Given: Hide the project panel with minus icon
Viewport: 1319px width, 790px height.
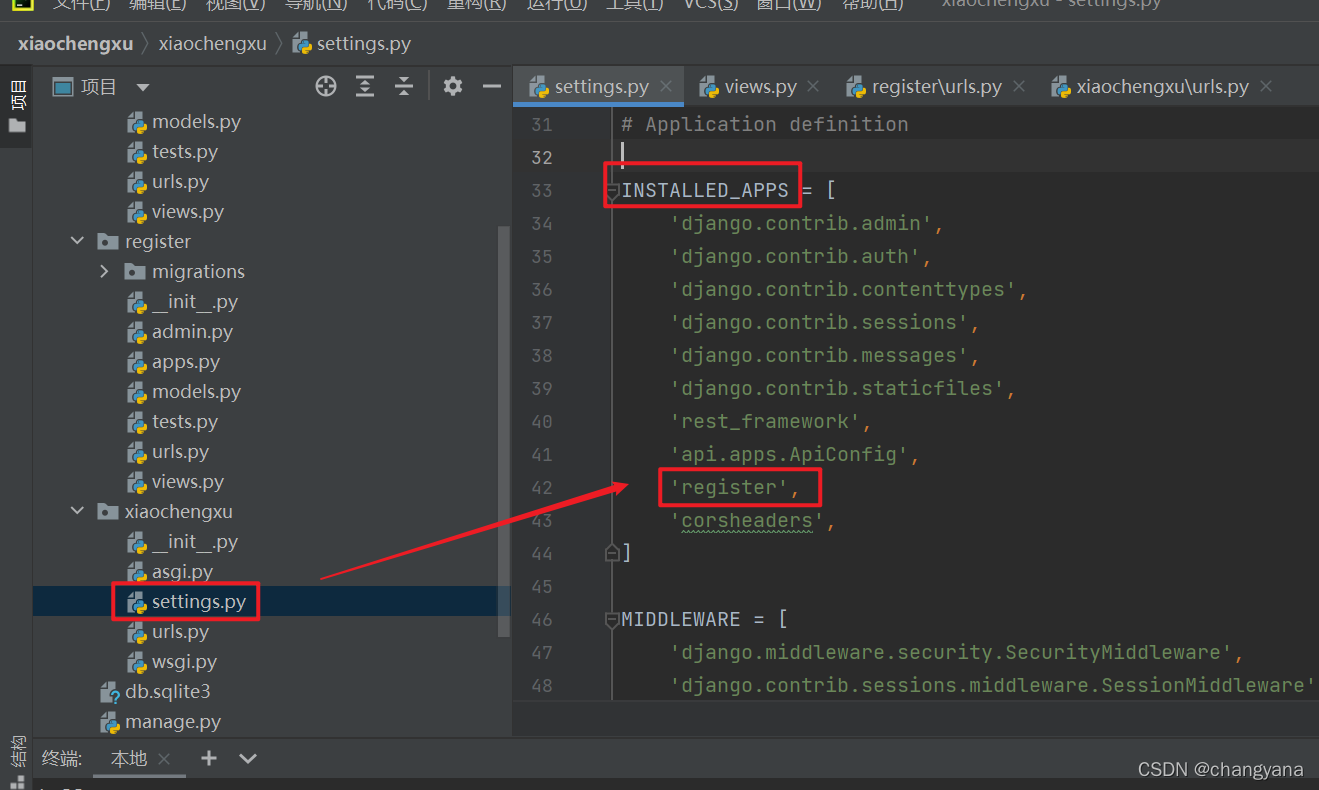Looking at the screenshot, I should (491, 87).
